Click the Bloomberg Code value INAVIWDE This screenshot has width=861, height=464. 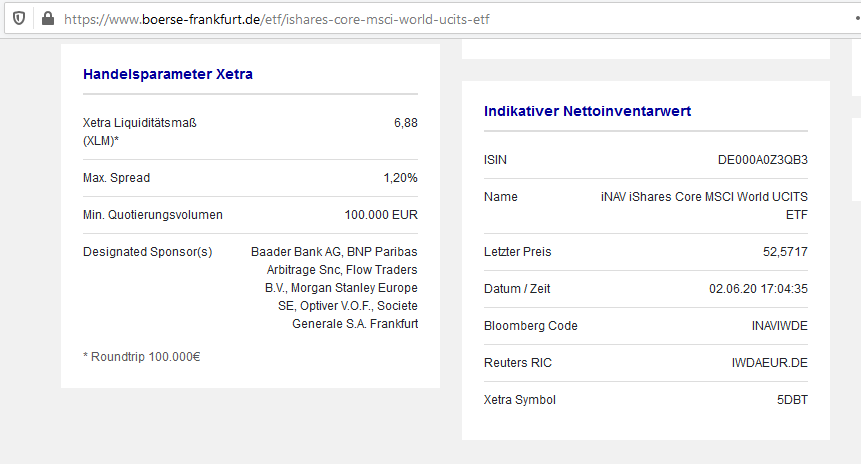[779, 326]
